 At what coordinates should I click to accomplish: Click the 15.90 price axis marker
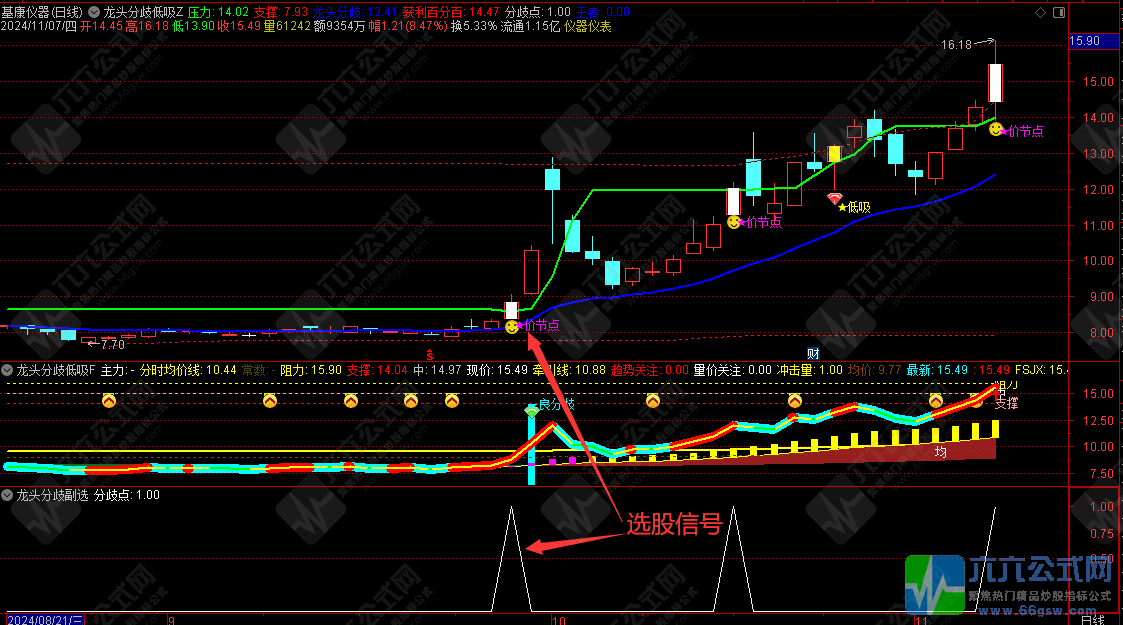click(x=1086, y=41)
